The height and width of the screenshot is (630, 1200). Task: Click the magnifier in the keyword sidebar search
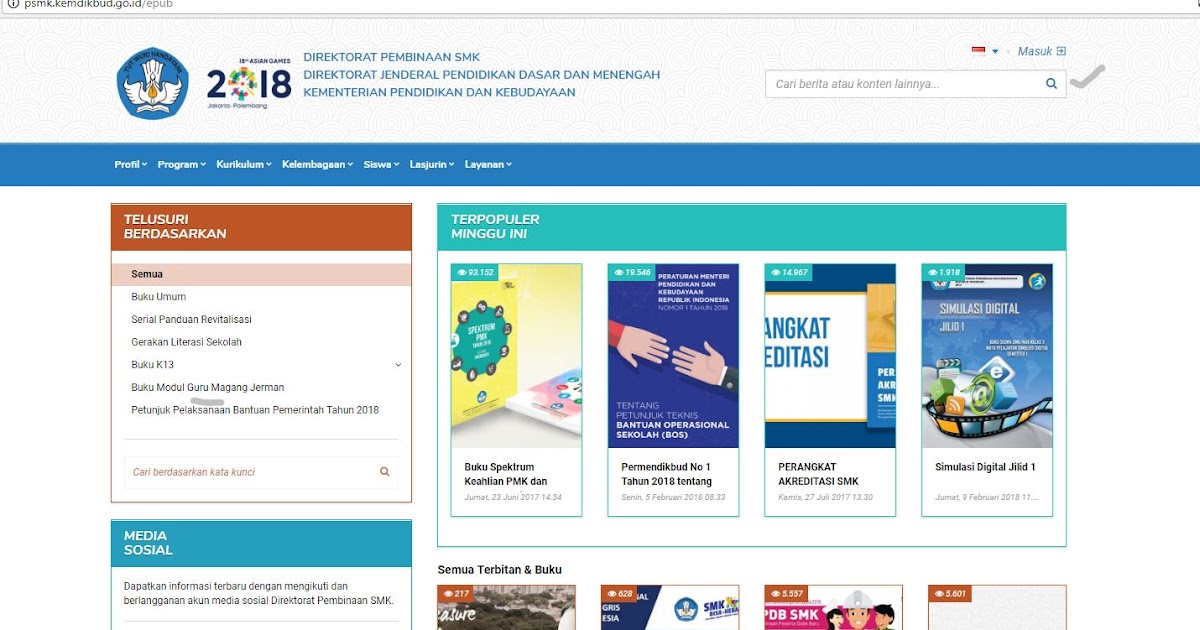(x=384, y=471)
